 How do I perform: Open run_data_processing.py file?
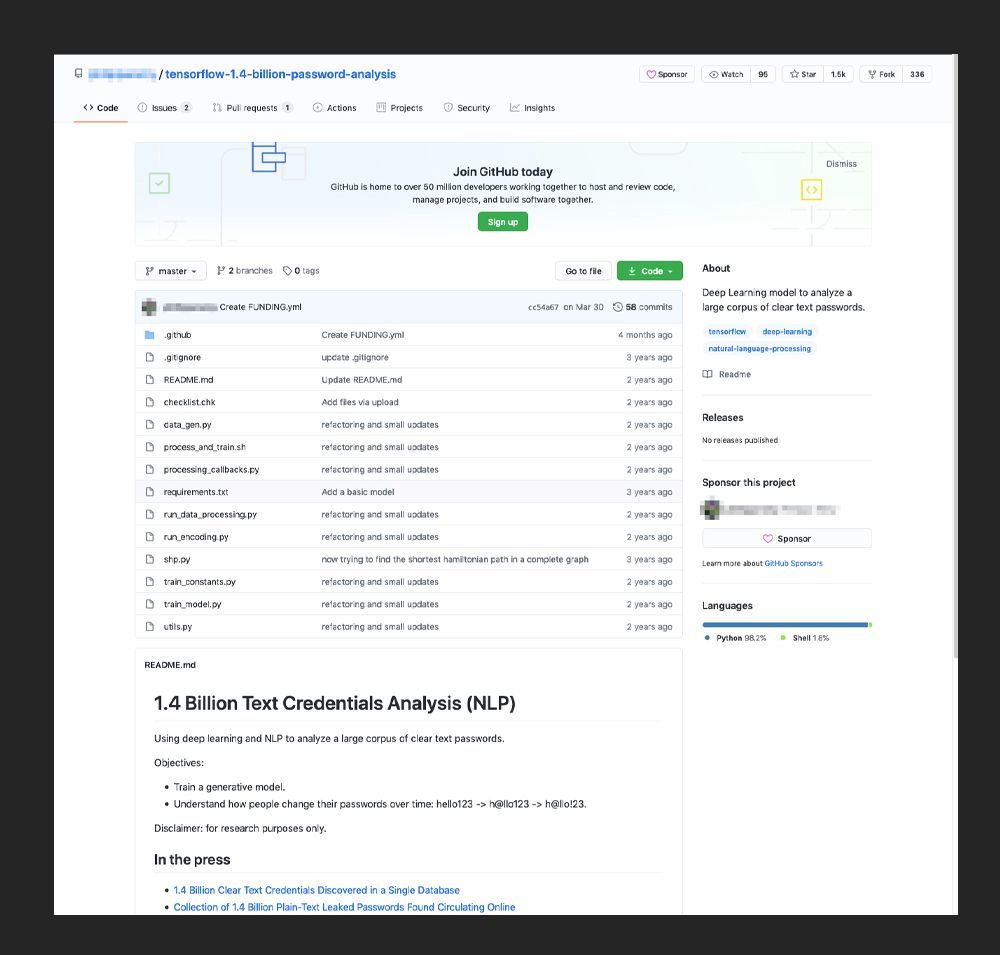coord(210,514)
